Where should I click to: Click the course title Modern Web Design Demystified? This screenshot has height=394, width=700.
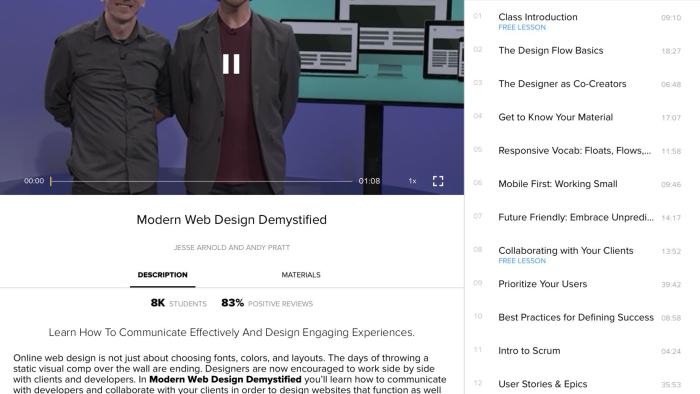pos(232,220)
